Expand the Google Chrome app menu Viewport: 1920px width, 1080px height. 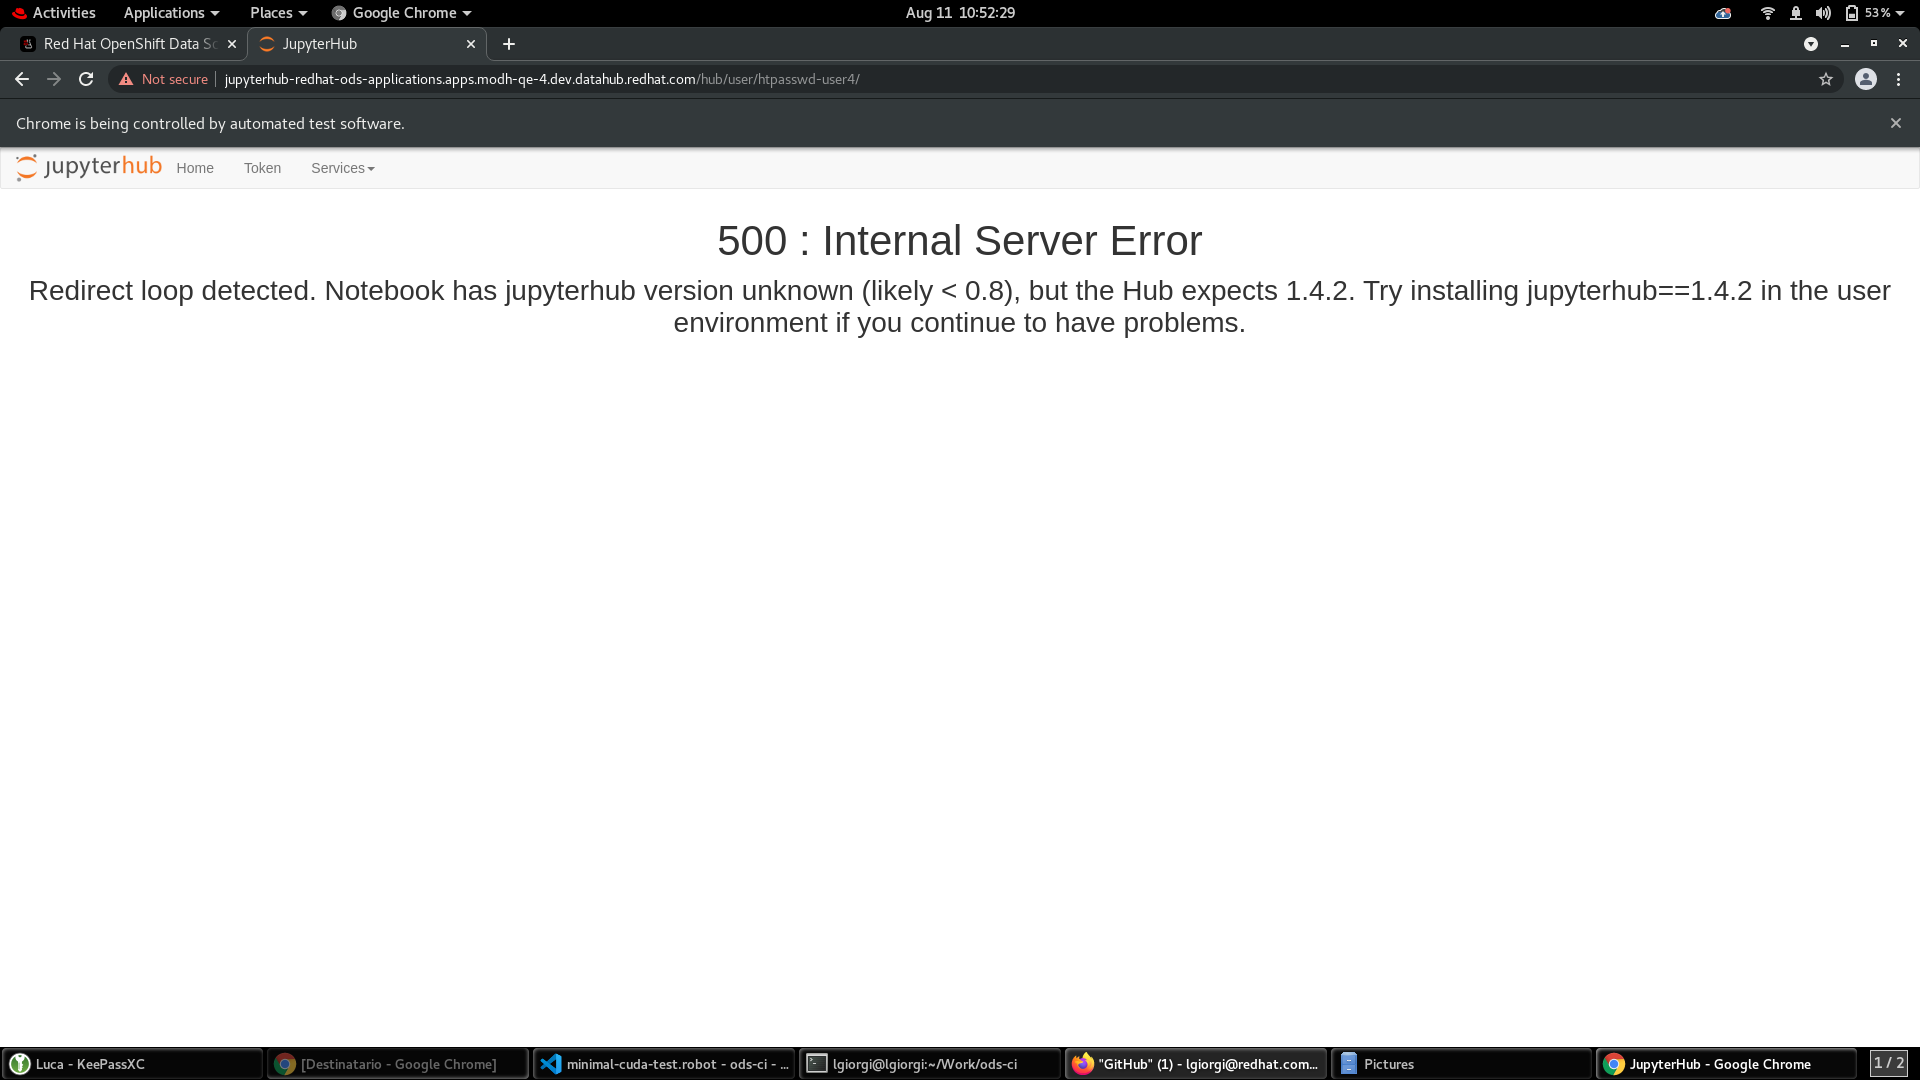click(x=402, y=13)
